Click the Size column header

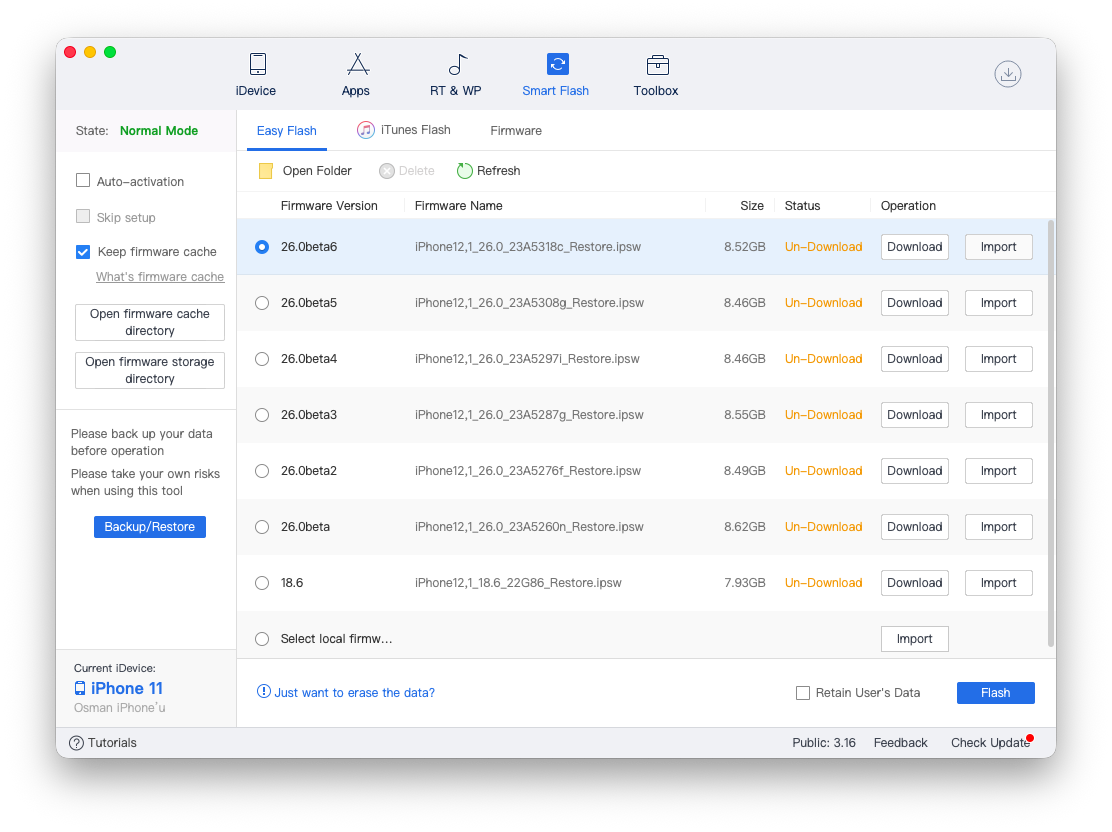coord(752,206)
